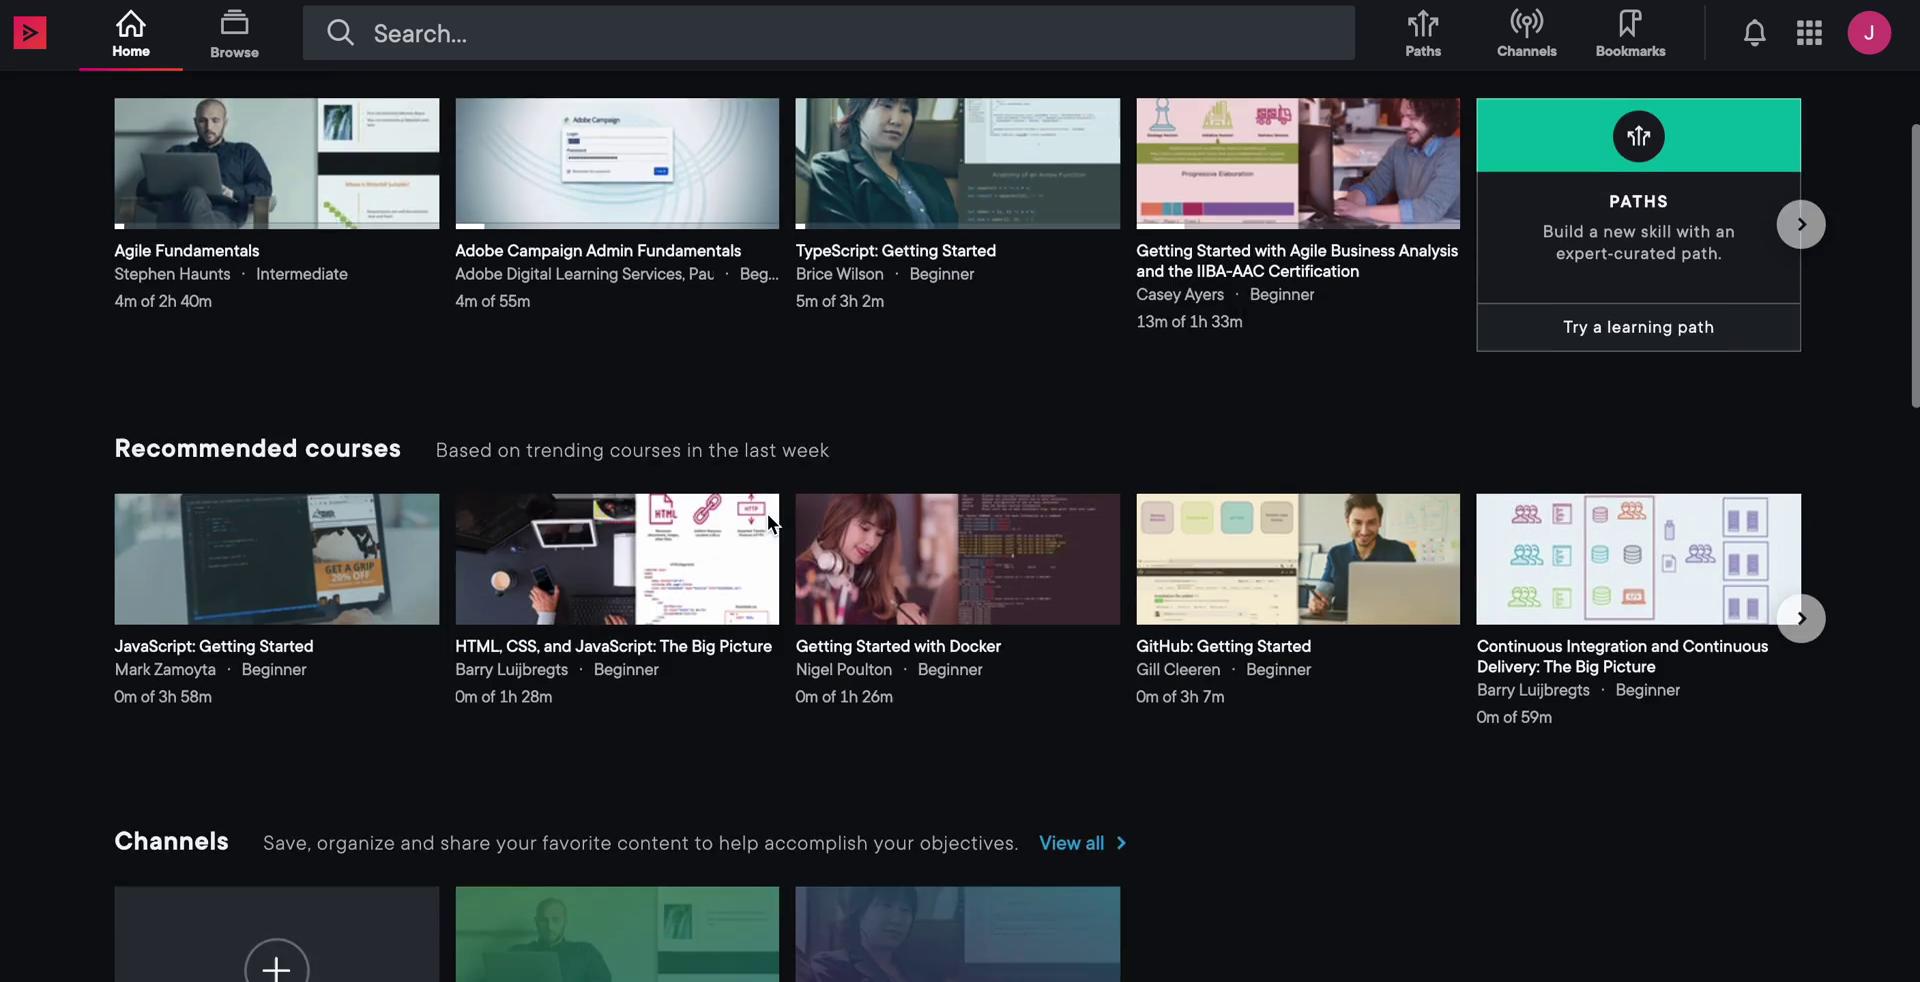Open HTML, CSS, and JavaScript Big Picture thumbnail
The width and height of the screenshot is (1920, 982).
(617, 559)
